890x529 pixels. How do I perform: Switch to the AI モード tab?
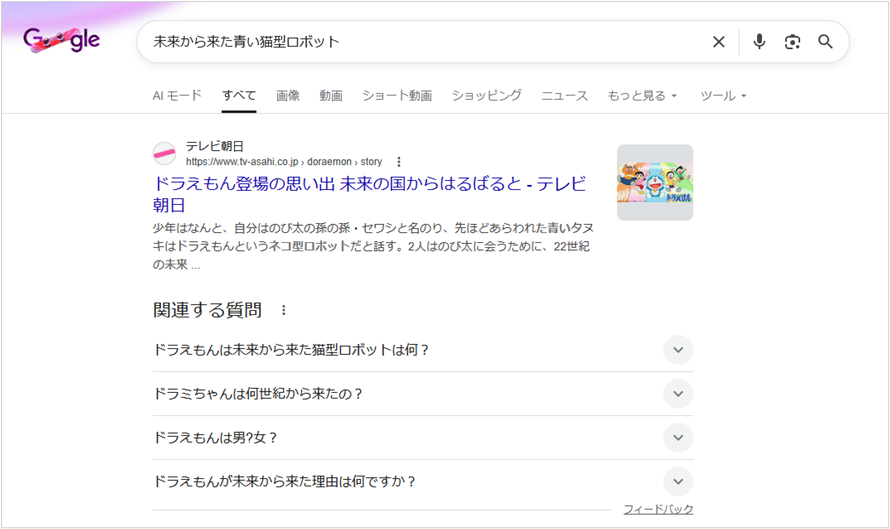177,96
